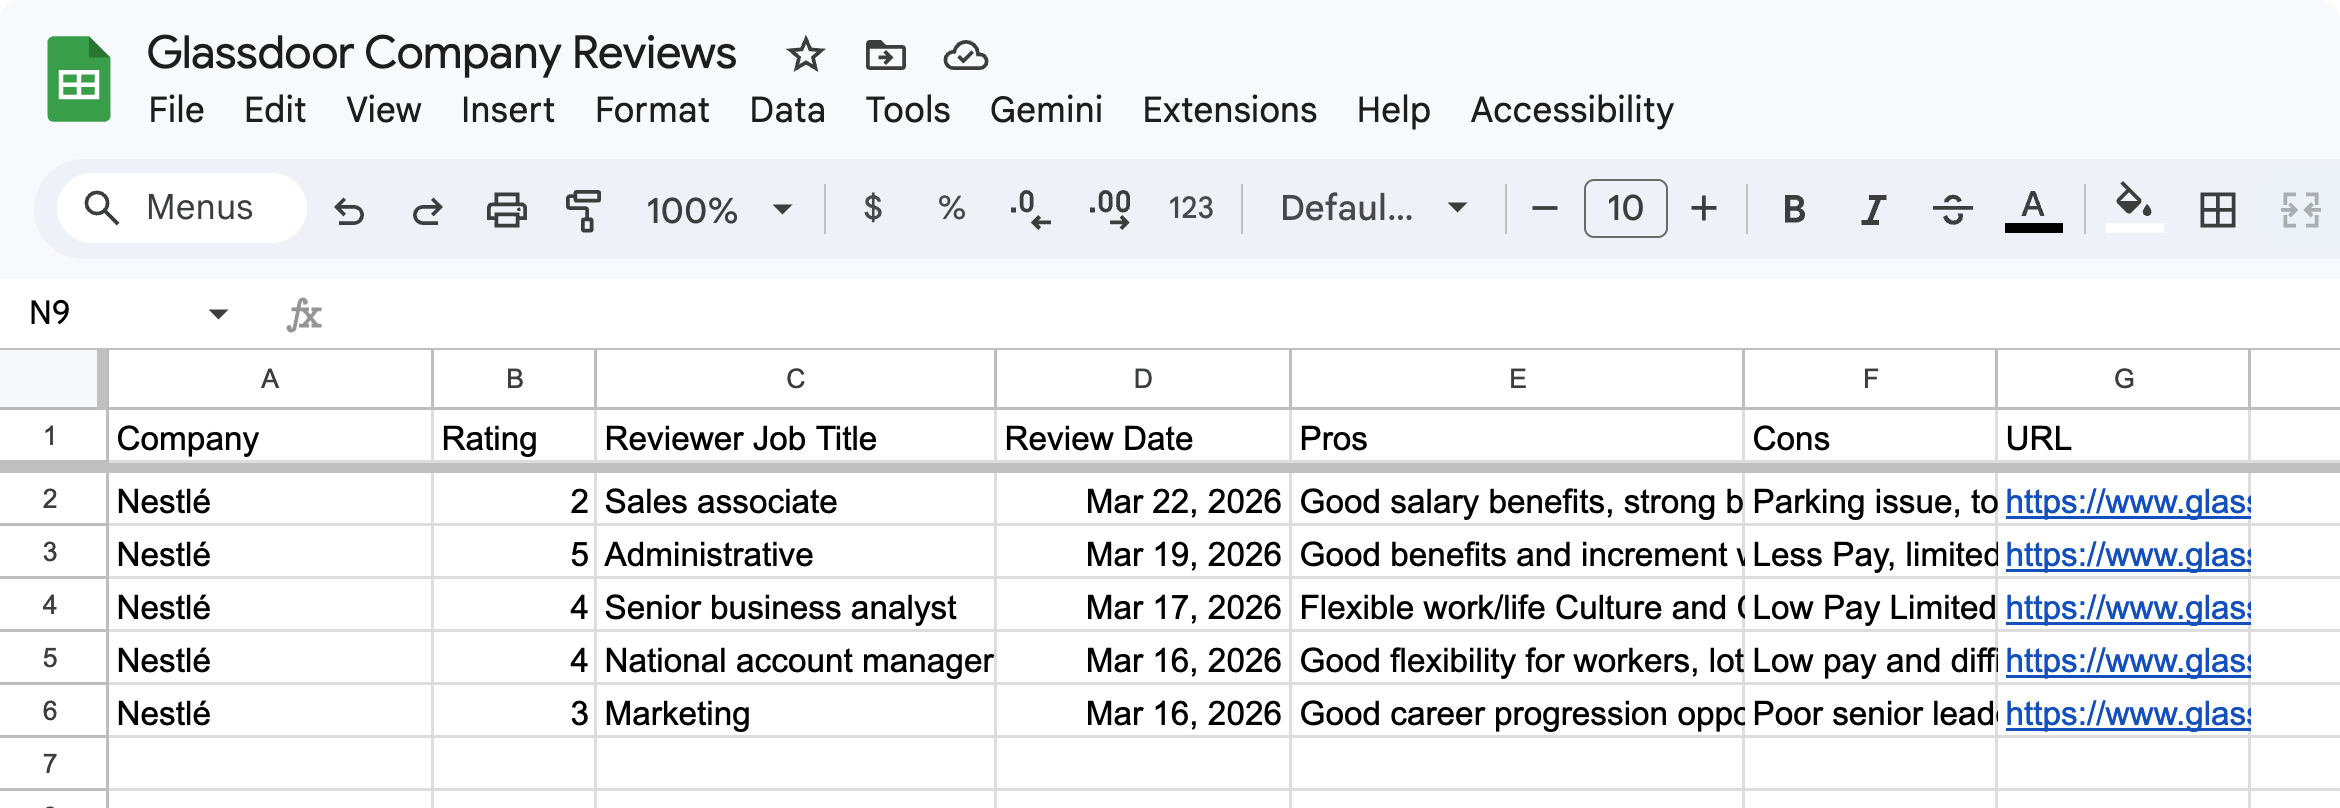Open the 100% zoom dropdown
The width and height of the screenshot is (2340, 808).
click(x=718, y=209)
